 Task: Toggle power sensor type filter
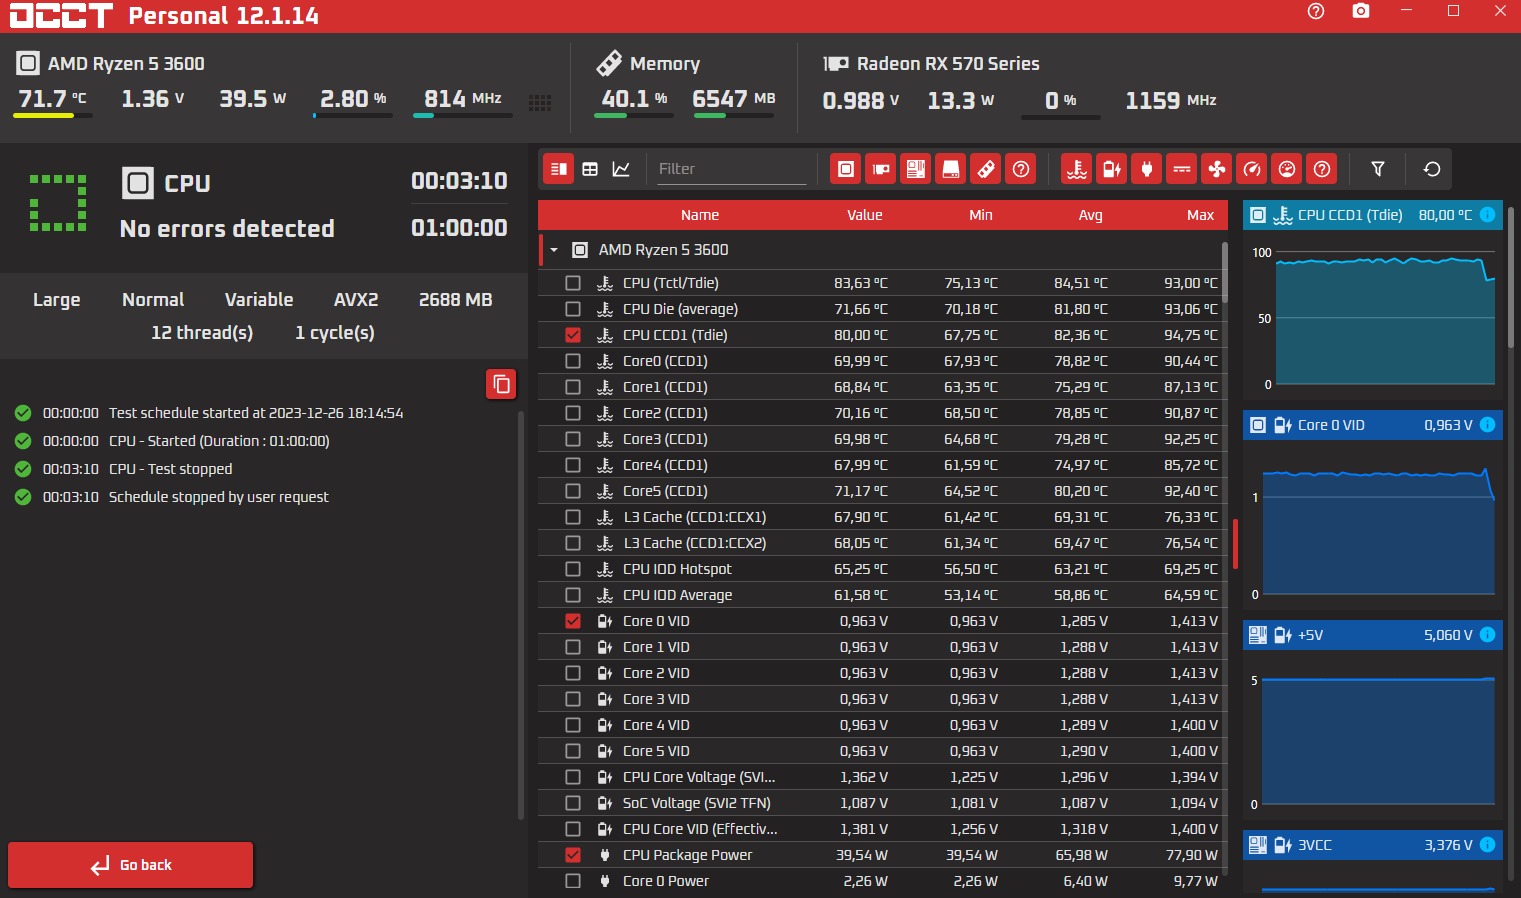click(1147, 169)
